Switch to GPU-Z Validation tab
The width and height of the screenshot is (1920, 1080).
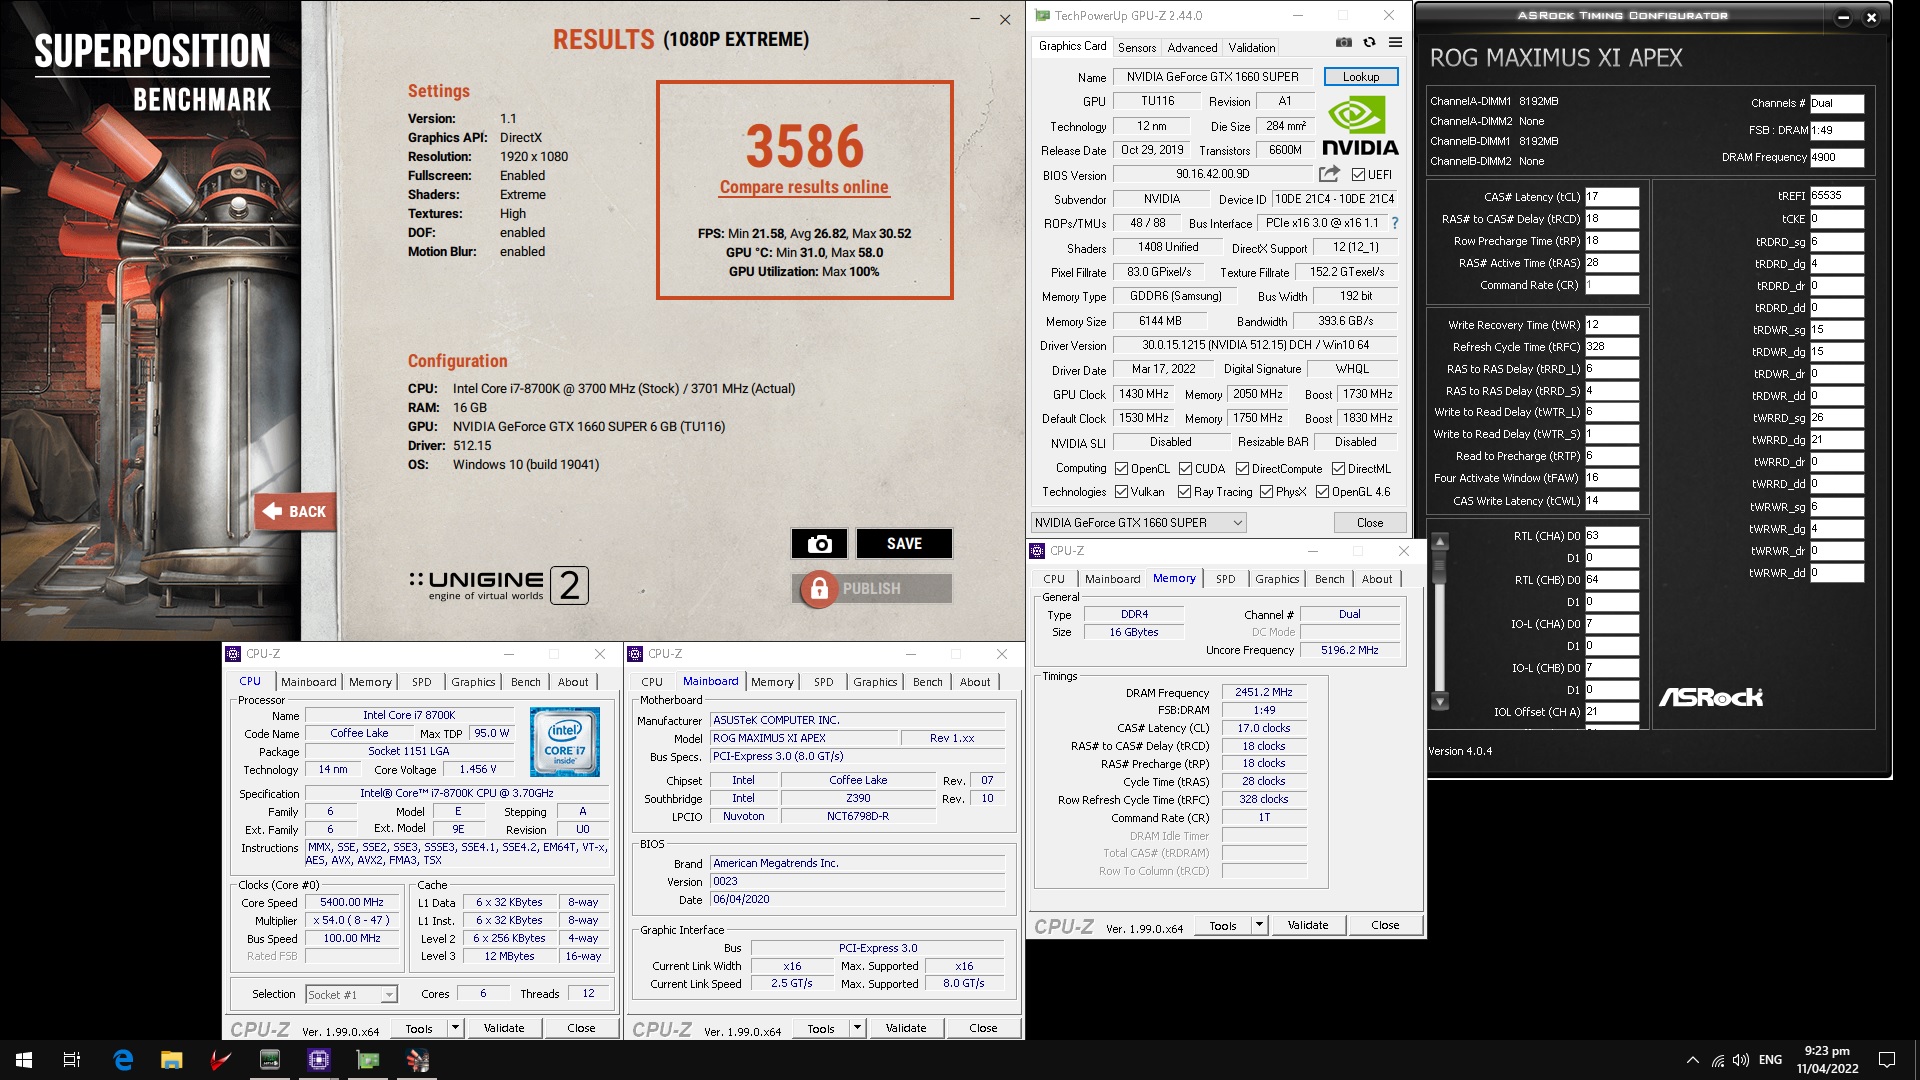pos(1252,47)
